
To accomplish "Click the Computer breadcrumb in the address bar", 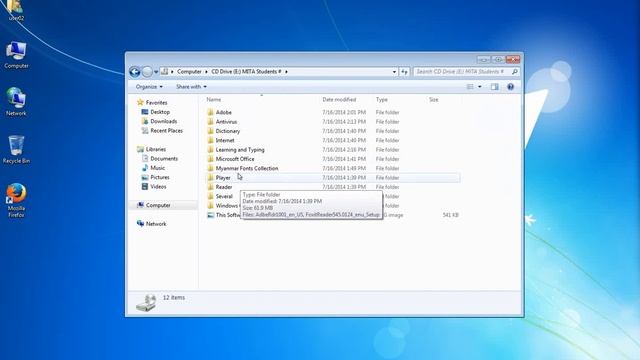I will 189,71.
